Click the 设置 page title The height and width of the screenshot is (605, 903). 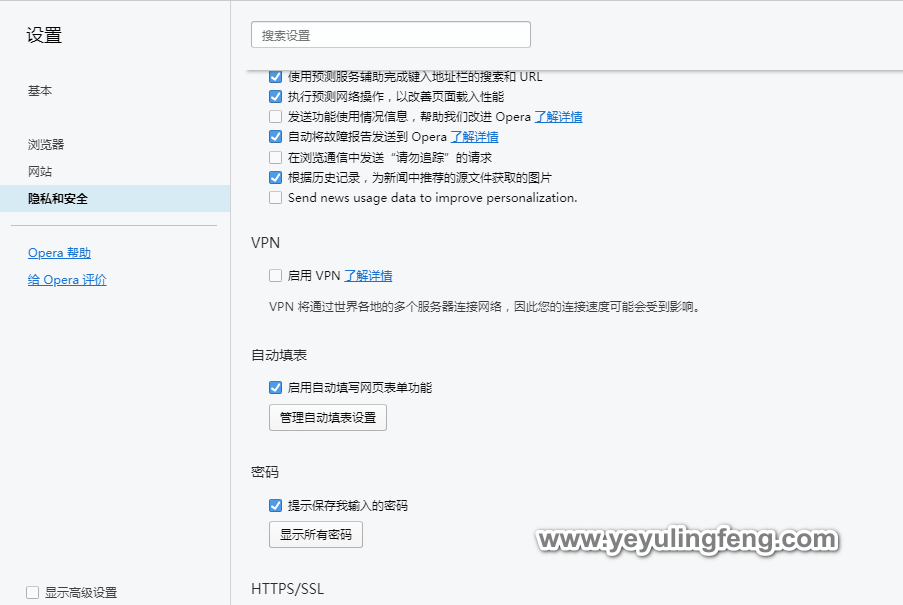pyautogui.click(x=44, y=35)
